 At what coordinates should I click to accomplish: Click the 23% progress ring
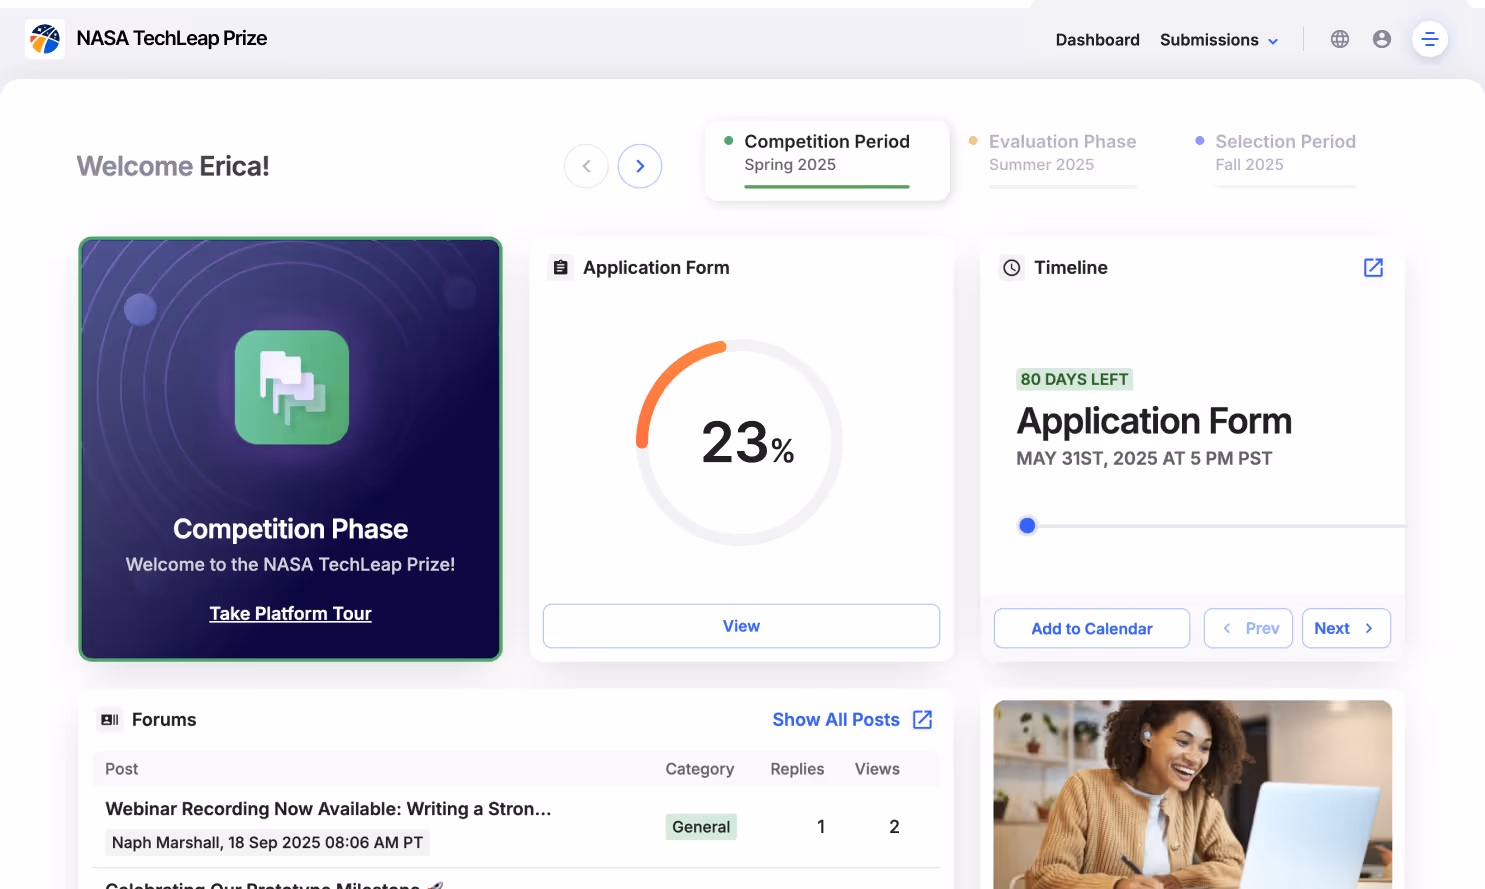[740, 443]
